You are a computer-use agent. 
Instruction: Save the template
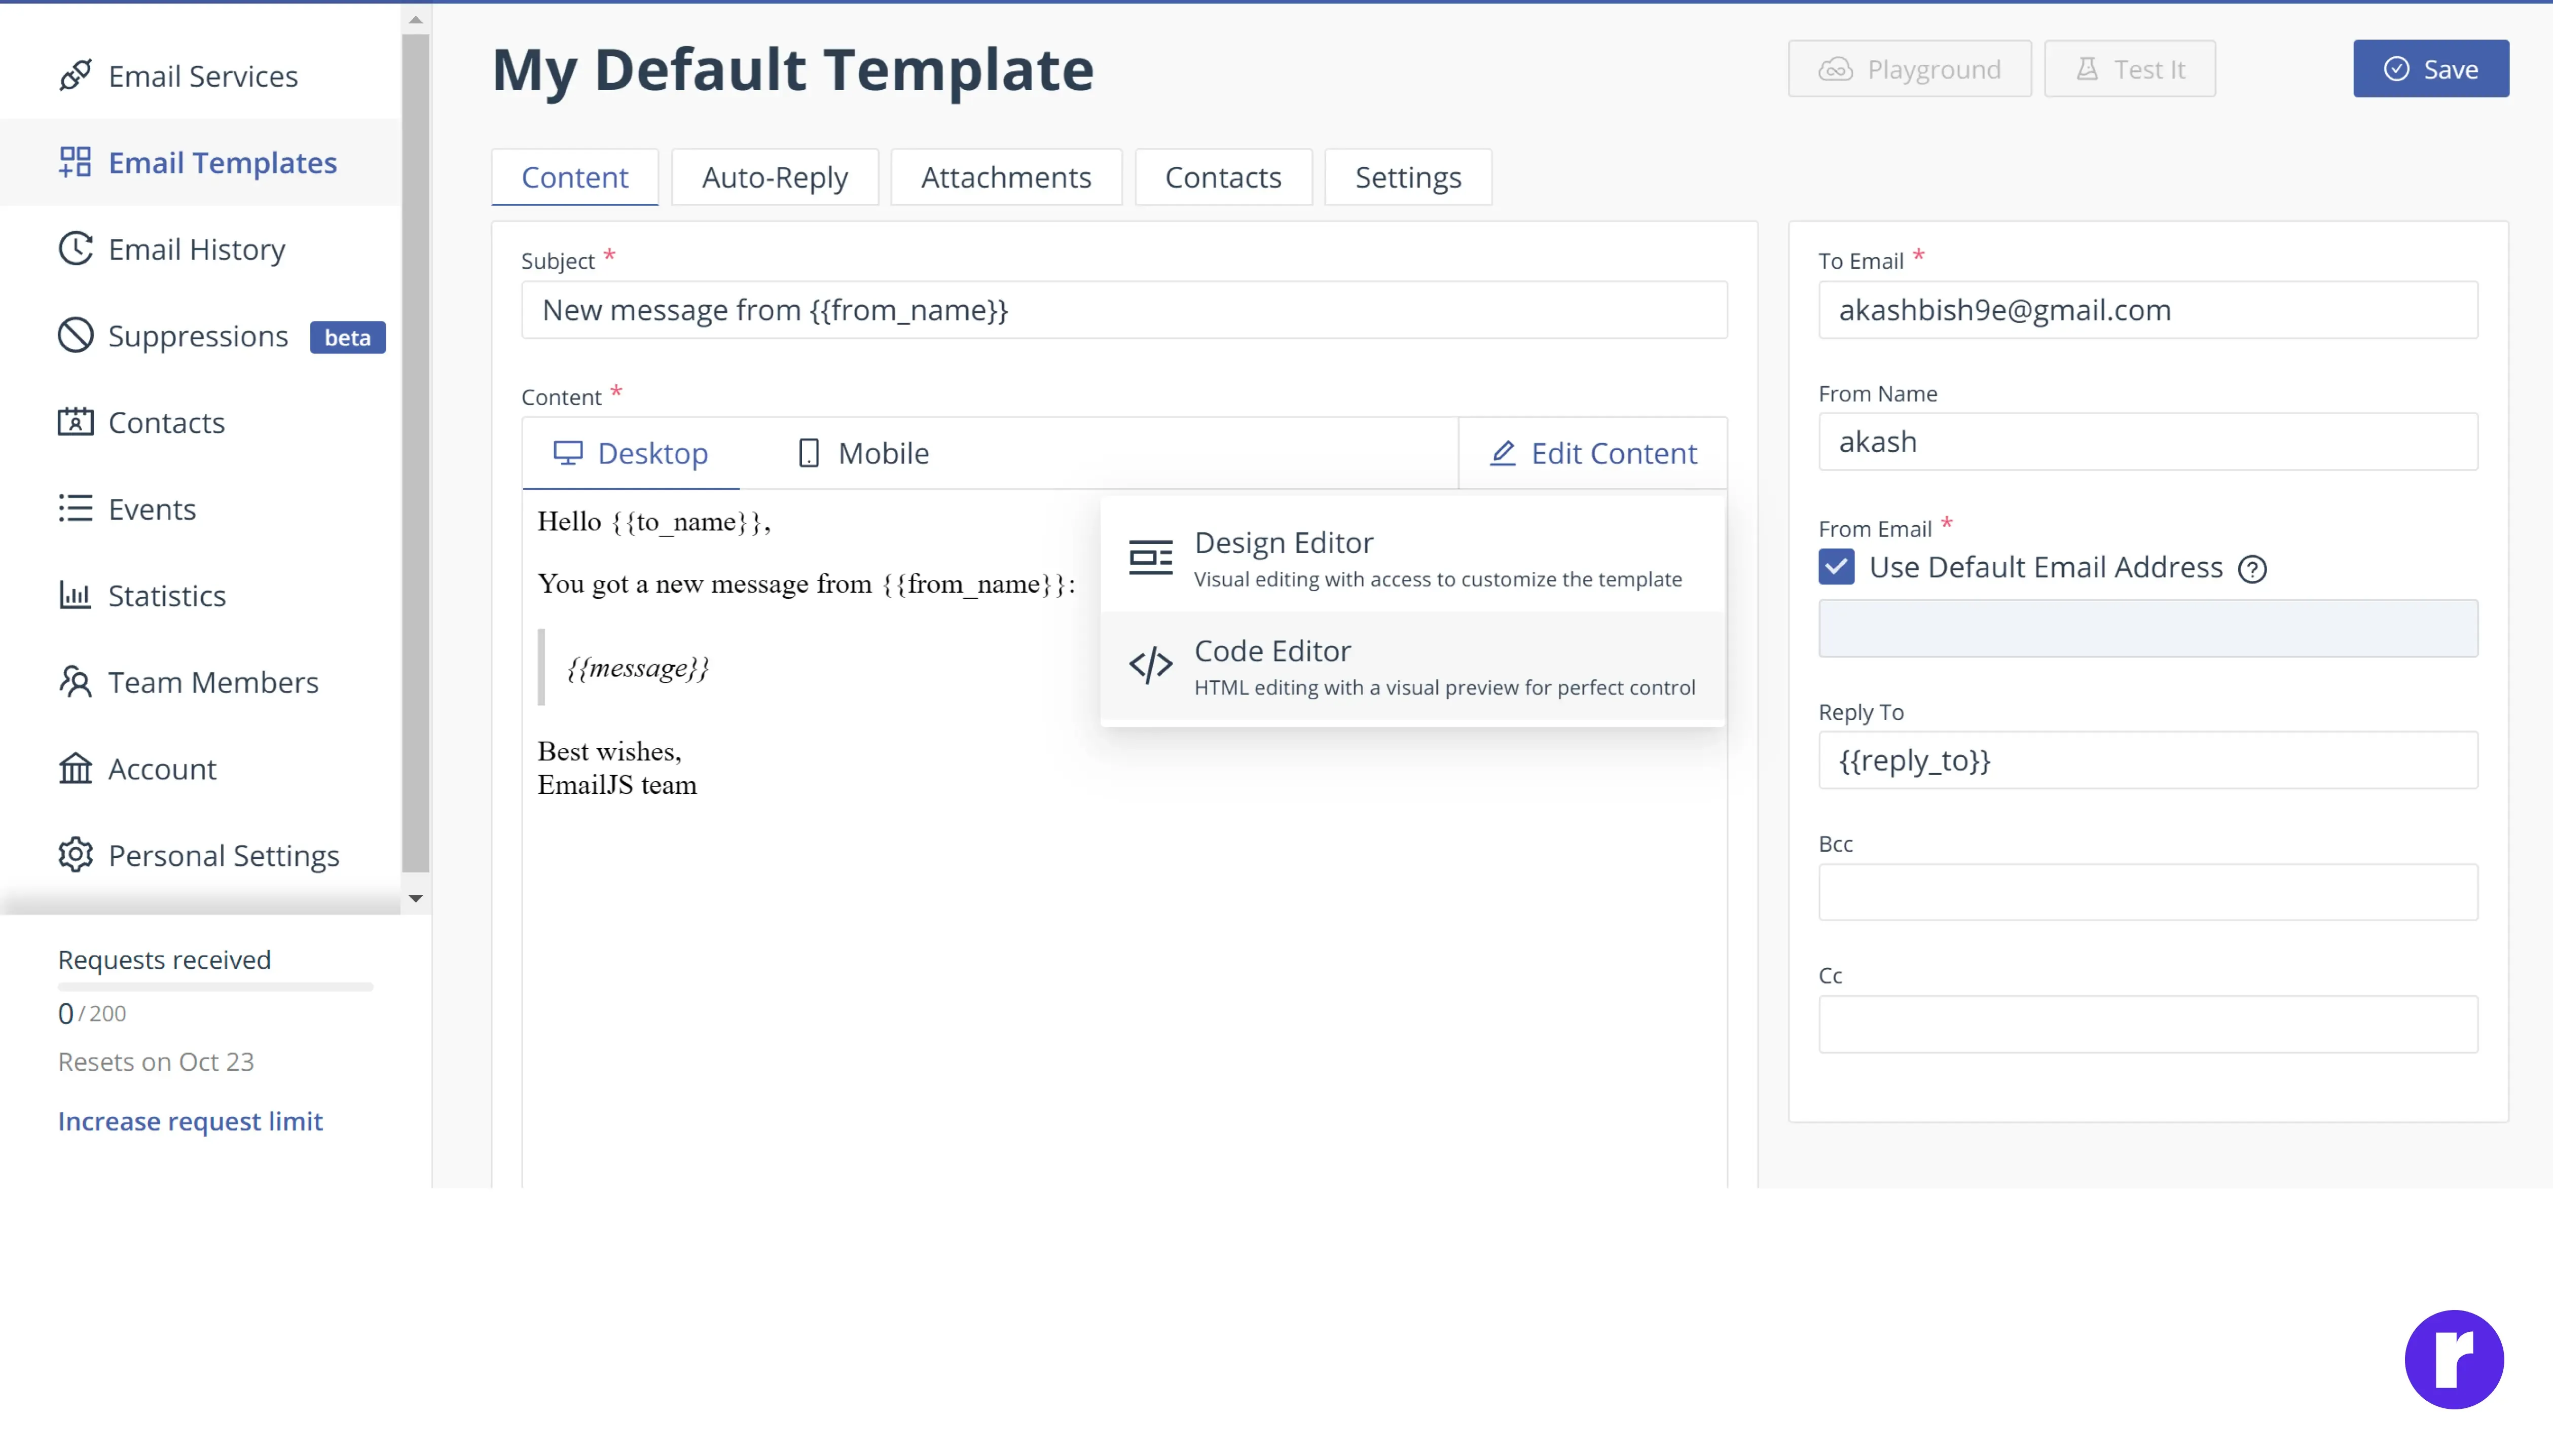pos(2430,69)
